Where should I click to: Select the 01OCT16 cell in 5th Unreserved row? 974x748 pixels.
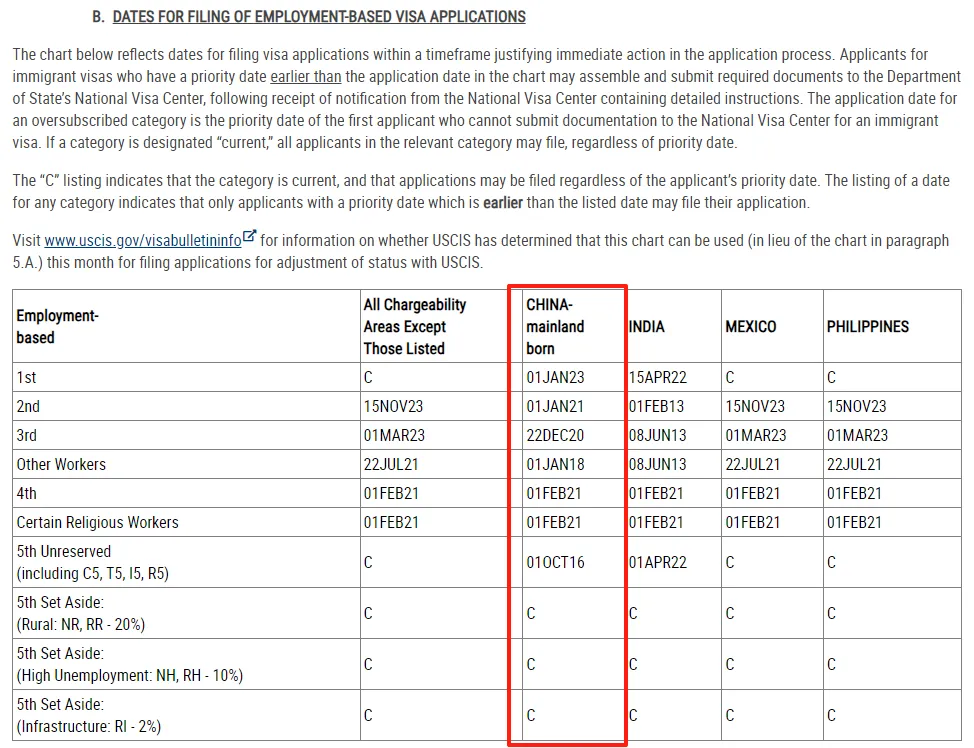pyautogui.click(x=555, y=562)
